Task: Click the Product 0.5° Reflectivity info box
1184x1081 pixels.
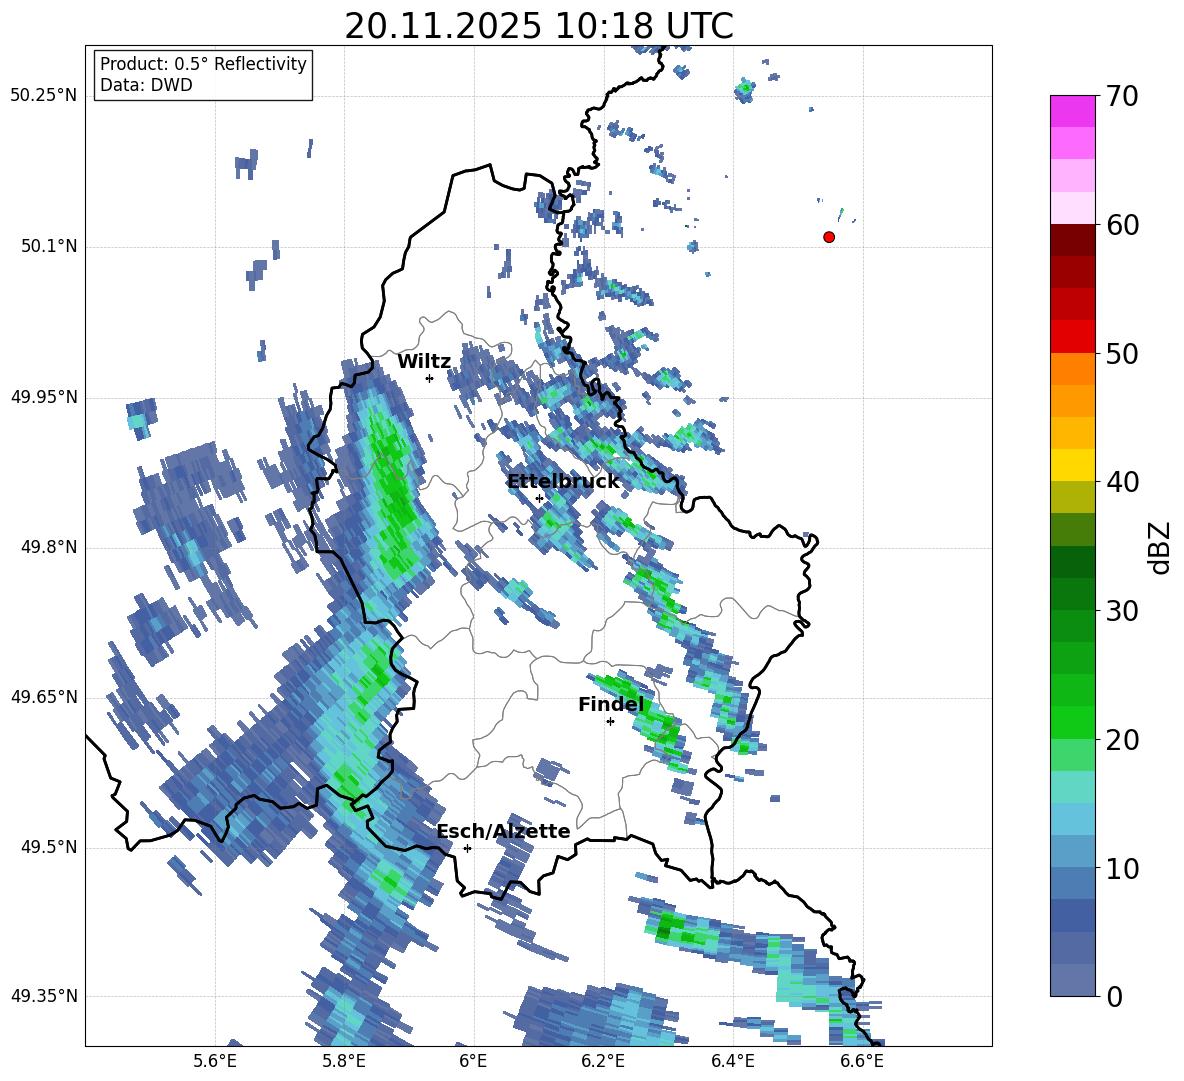Action: (203, 75)
